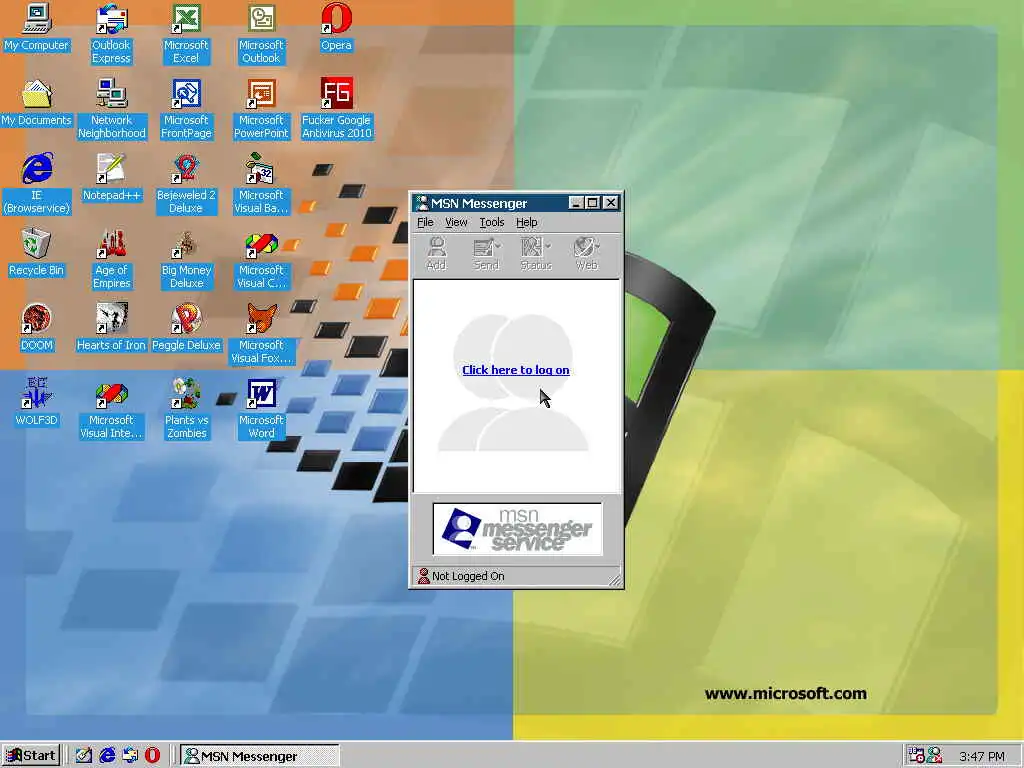The height and width of the screenshot is (768, 1024).
Task: Select the Microsoft PowerPoint shortcut
Action: tap(261, 109)
